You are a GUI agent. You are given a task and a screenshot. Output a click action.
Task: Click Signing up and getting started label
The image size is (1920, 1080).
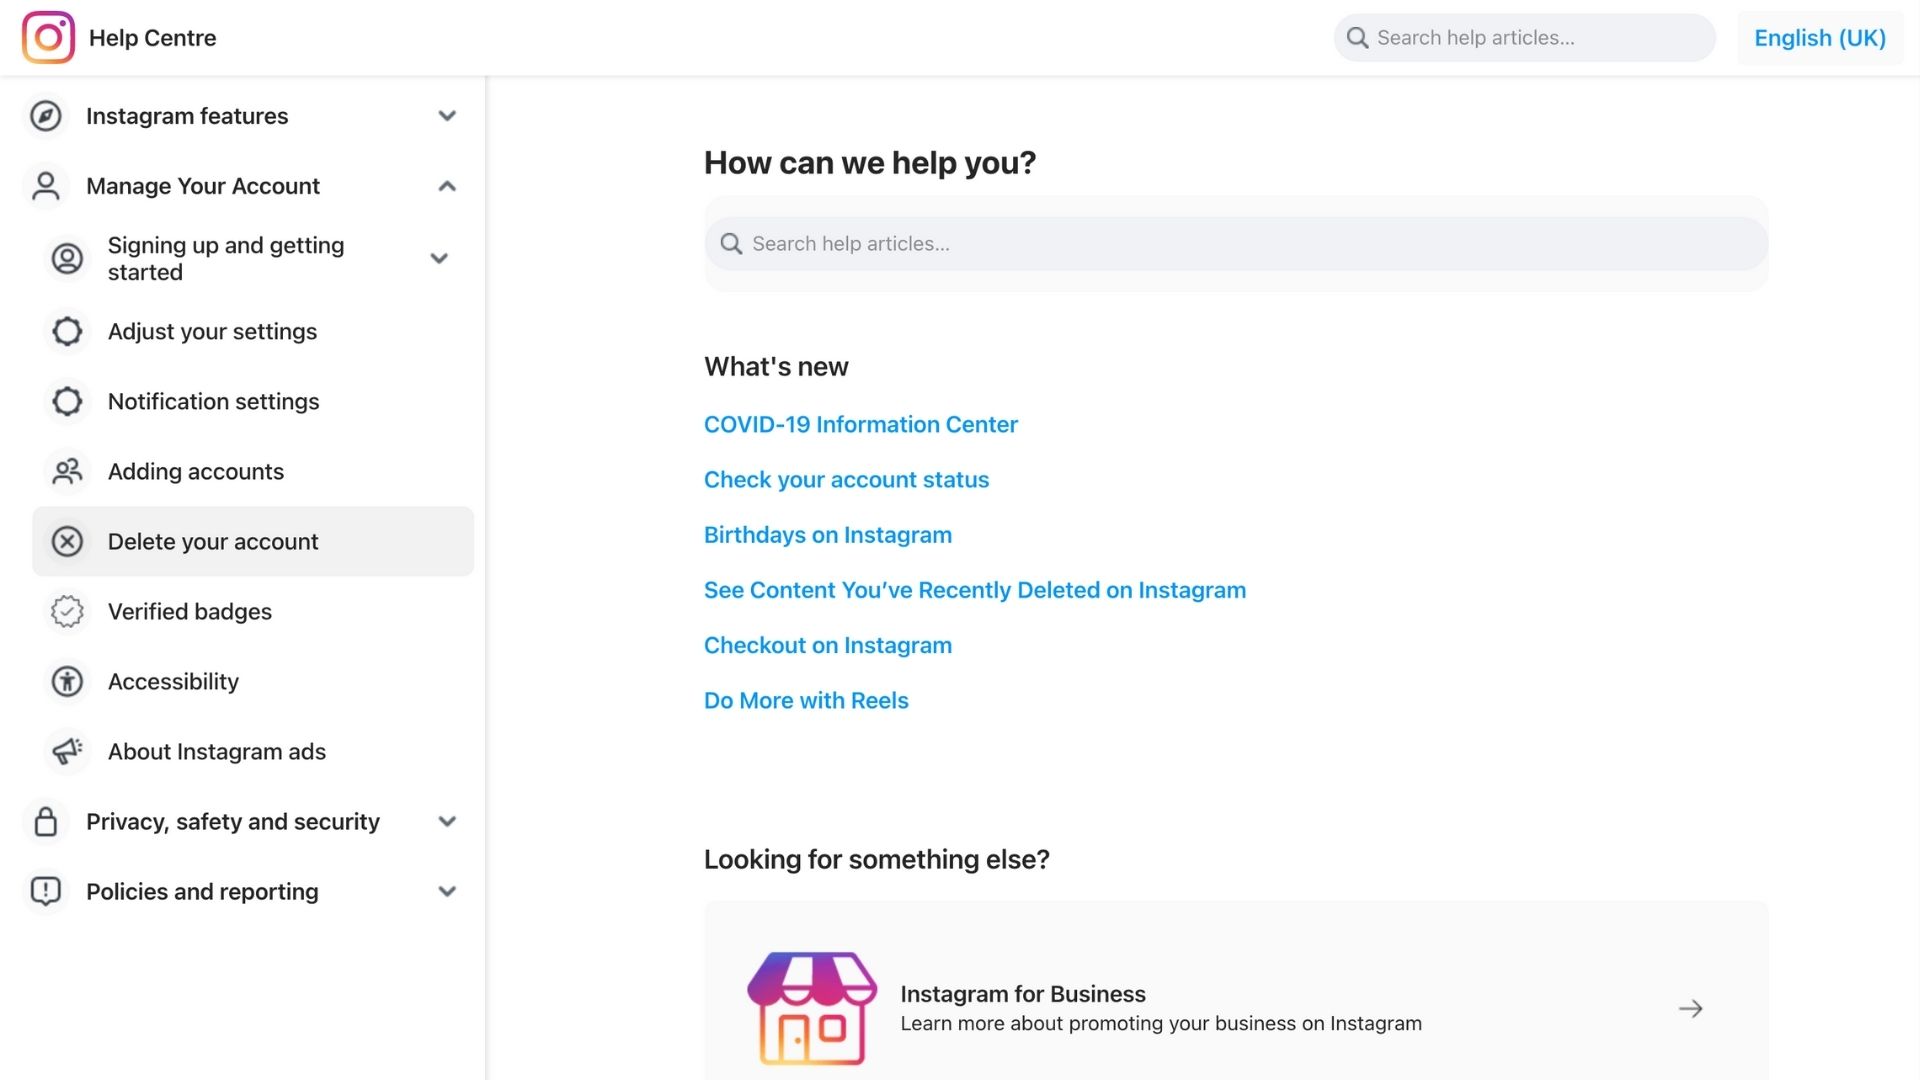pyautogui.click(x=226, y=258)
